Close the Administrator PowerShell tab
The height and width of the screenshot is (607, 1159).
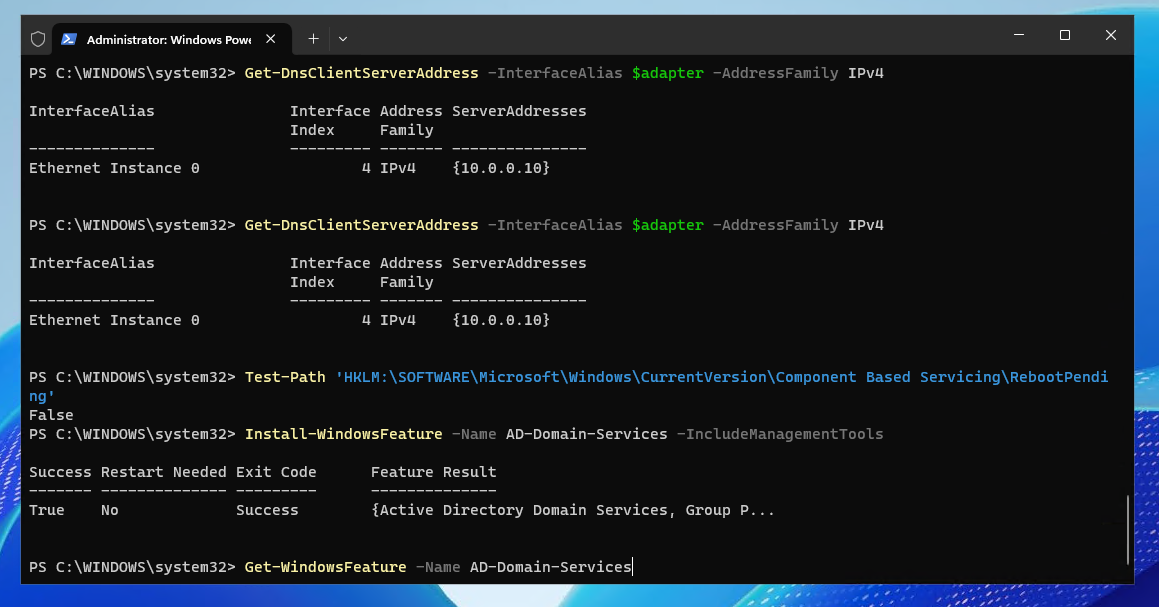tap(271, 39)
